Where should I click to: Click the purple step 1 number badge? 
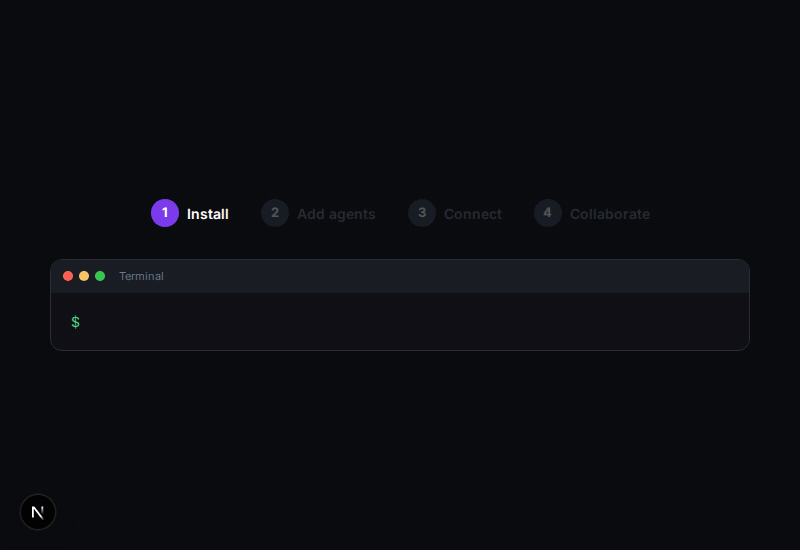165,213
